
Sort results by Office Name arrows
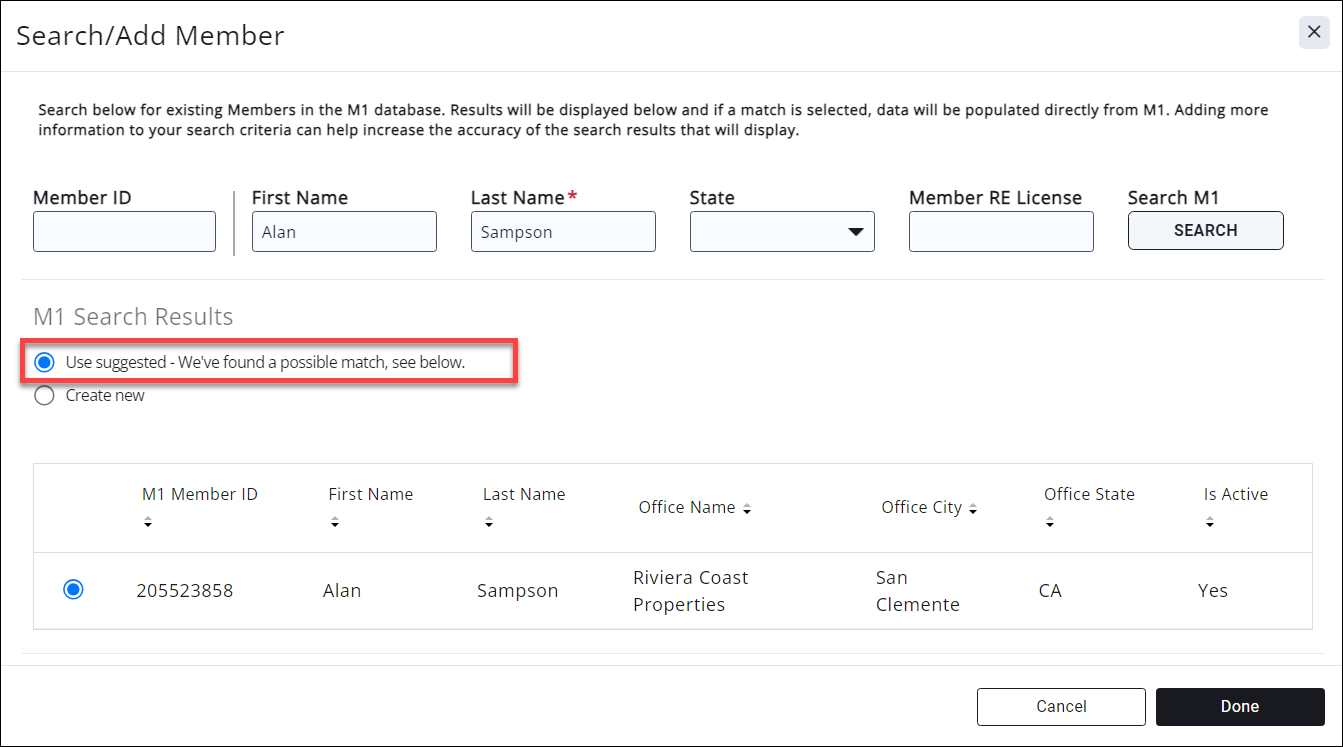point(747,509)
